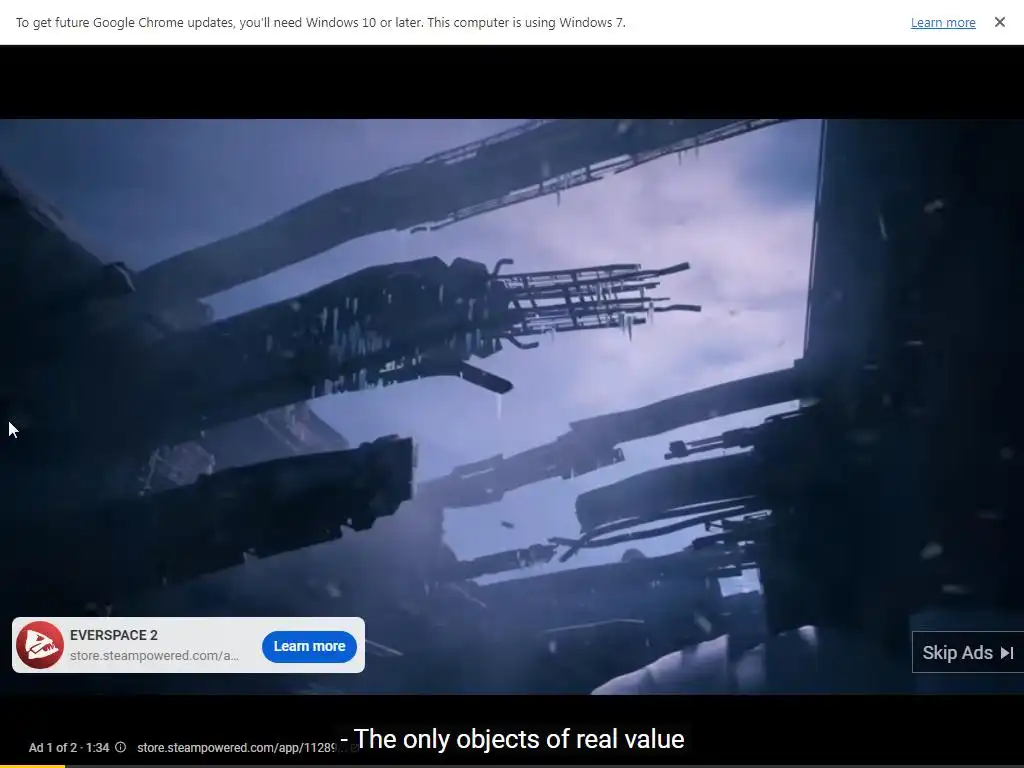Click the EVERSPACE 2 ad title
1024x768 pixels.
(114, 635)
